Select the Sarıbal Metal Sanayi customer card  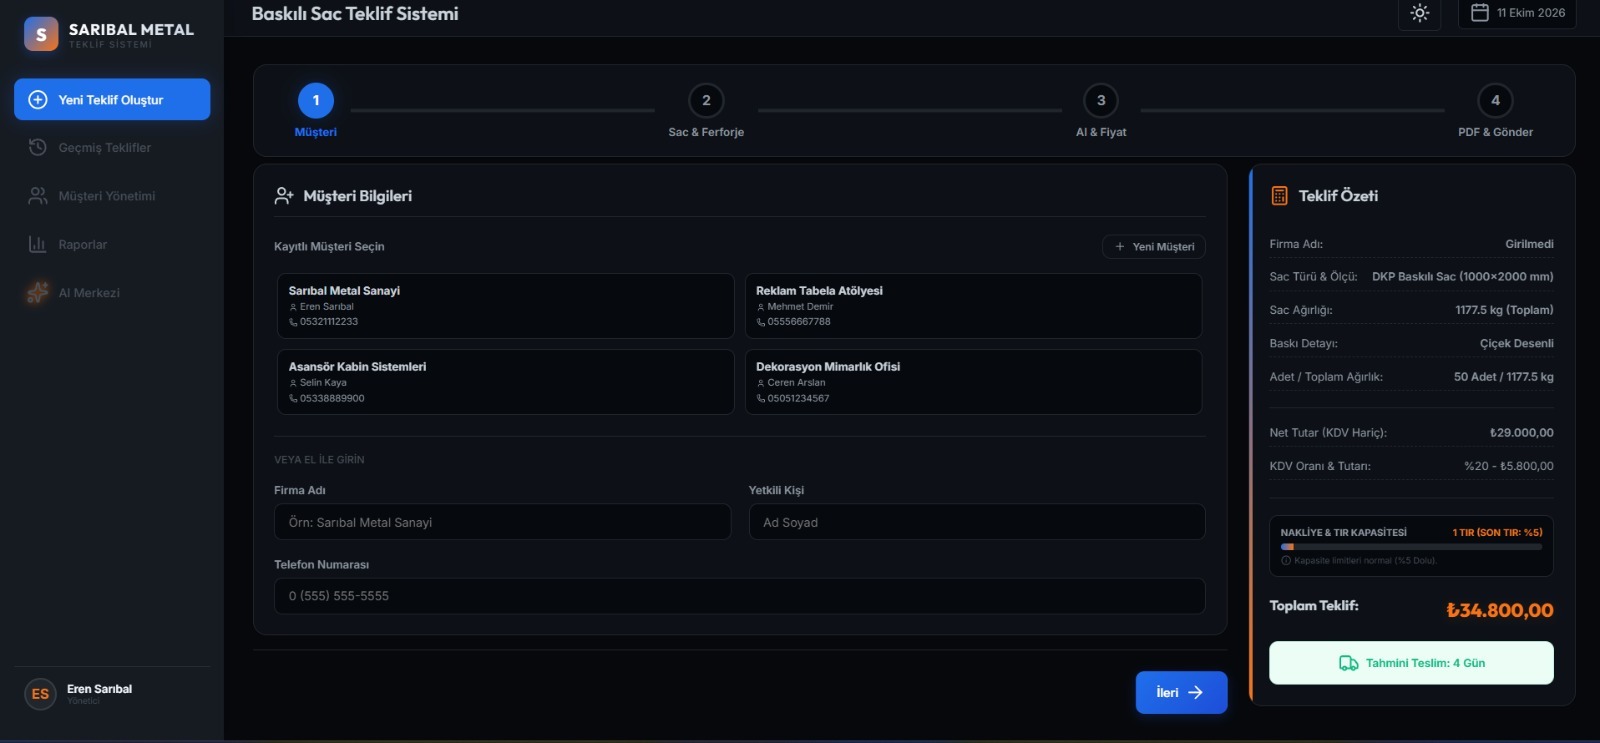pyautogui.click(x=505, y=306)
